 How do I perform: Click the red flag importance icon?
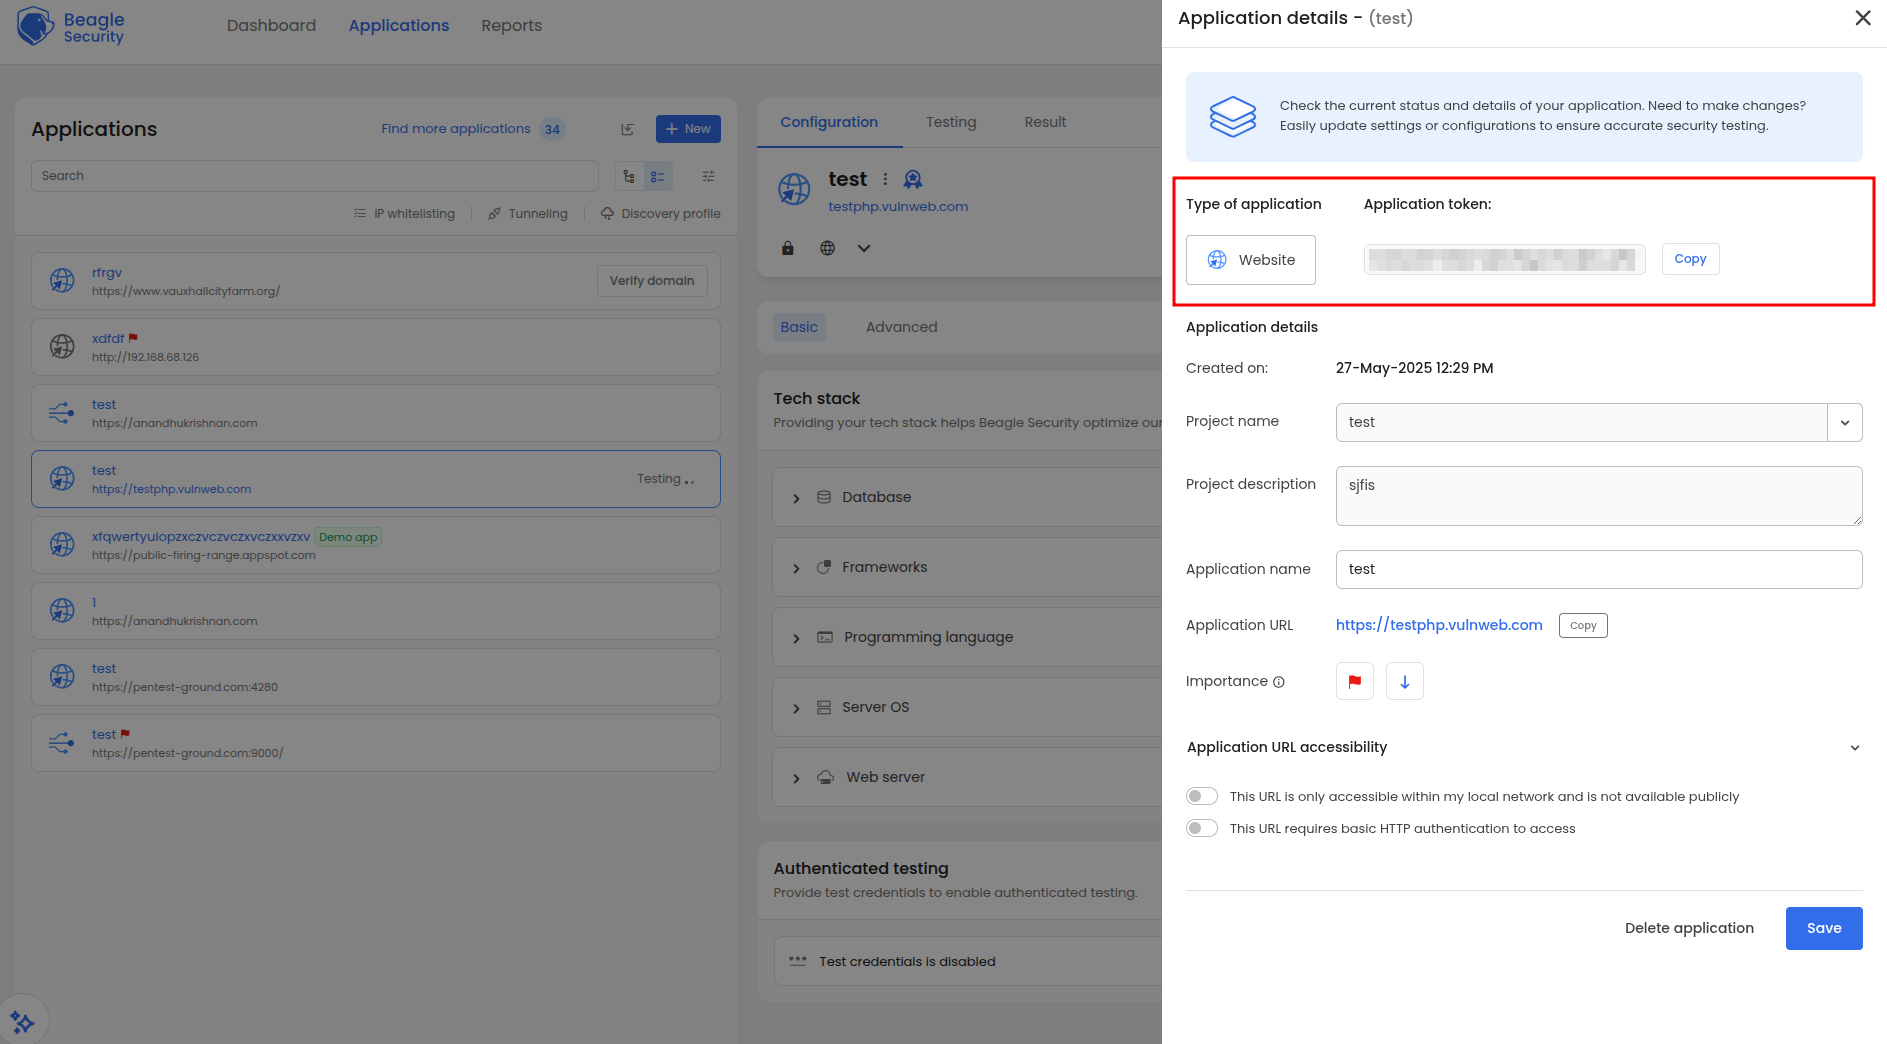[1354, 681]
